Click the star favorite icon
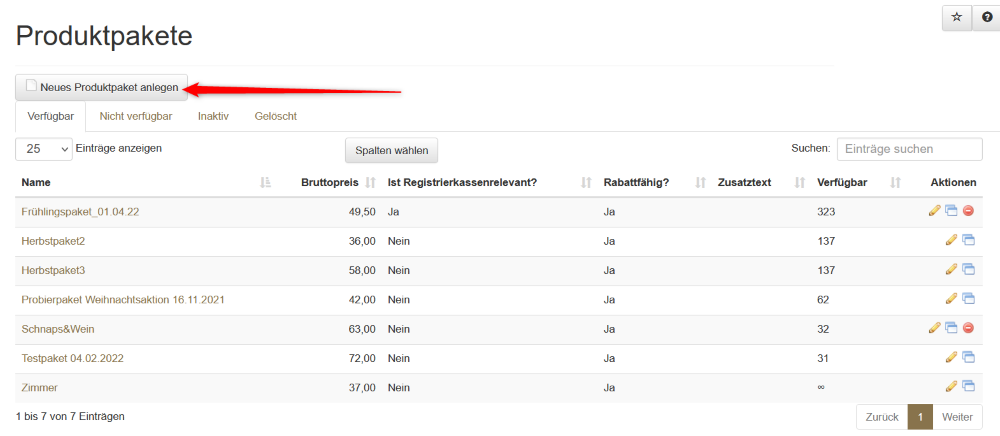 tap(956, 18)
